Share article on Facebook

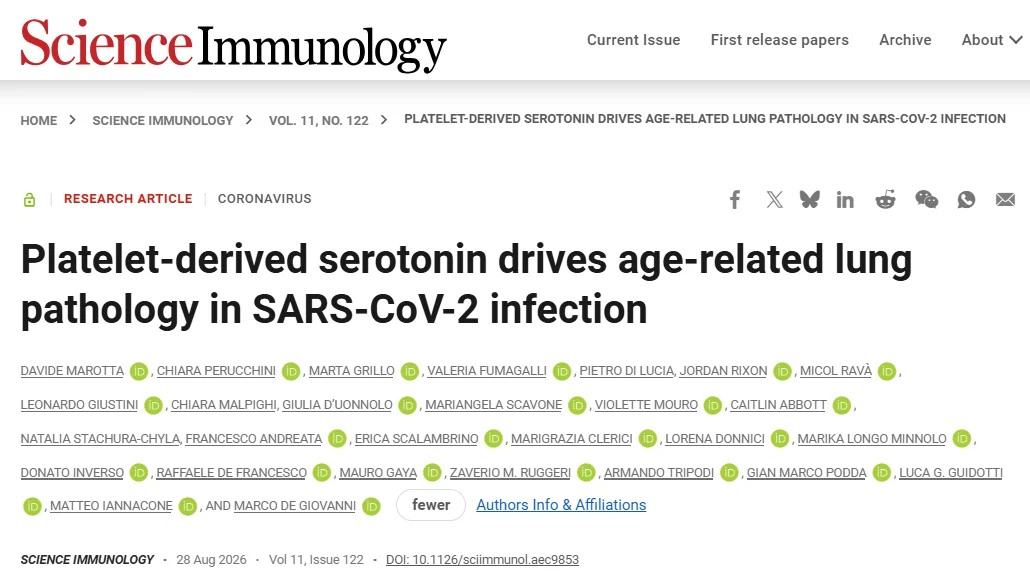[735, 199]
